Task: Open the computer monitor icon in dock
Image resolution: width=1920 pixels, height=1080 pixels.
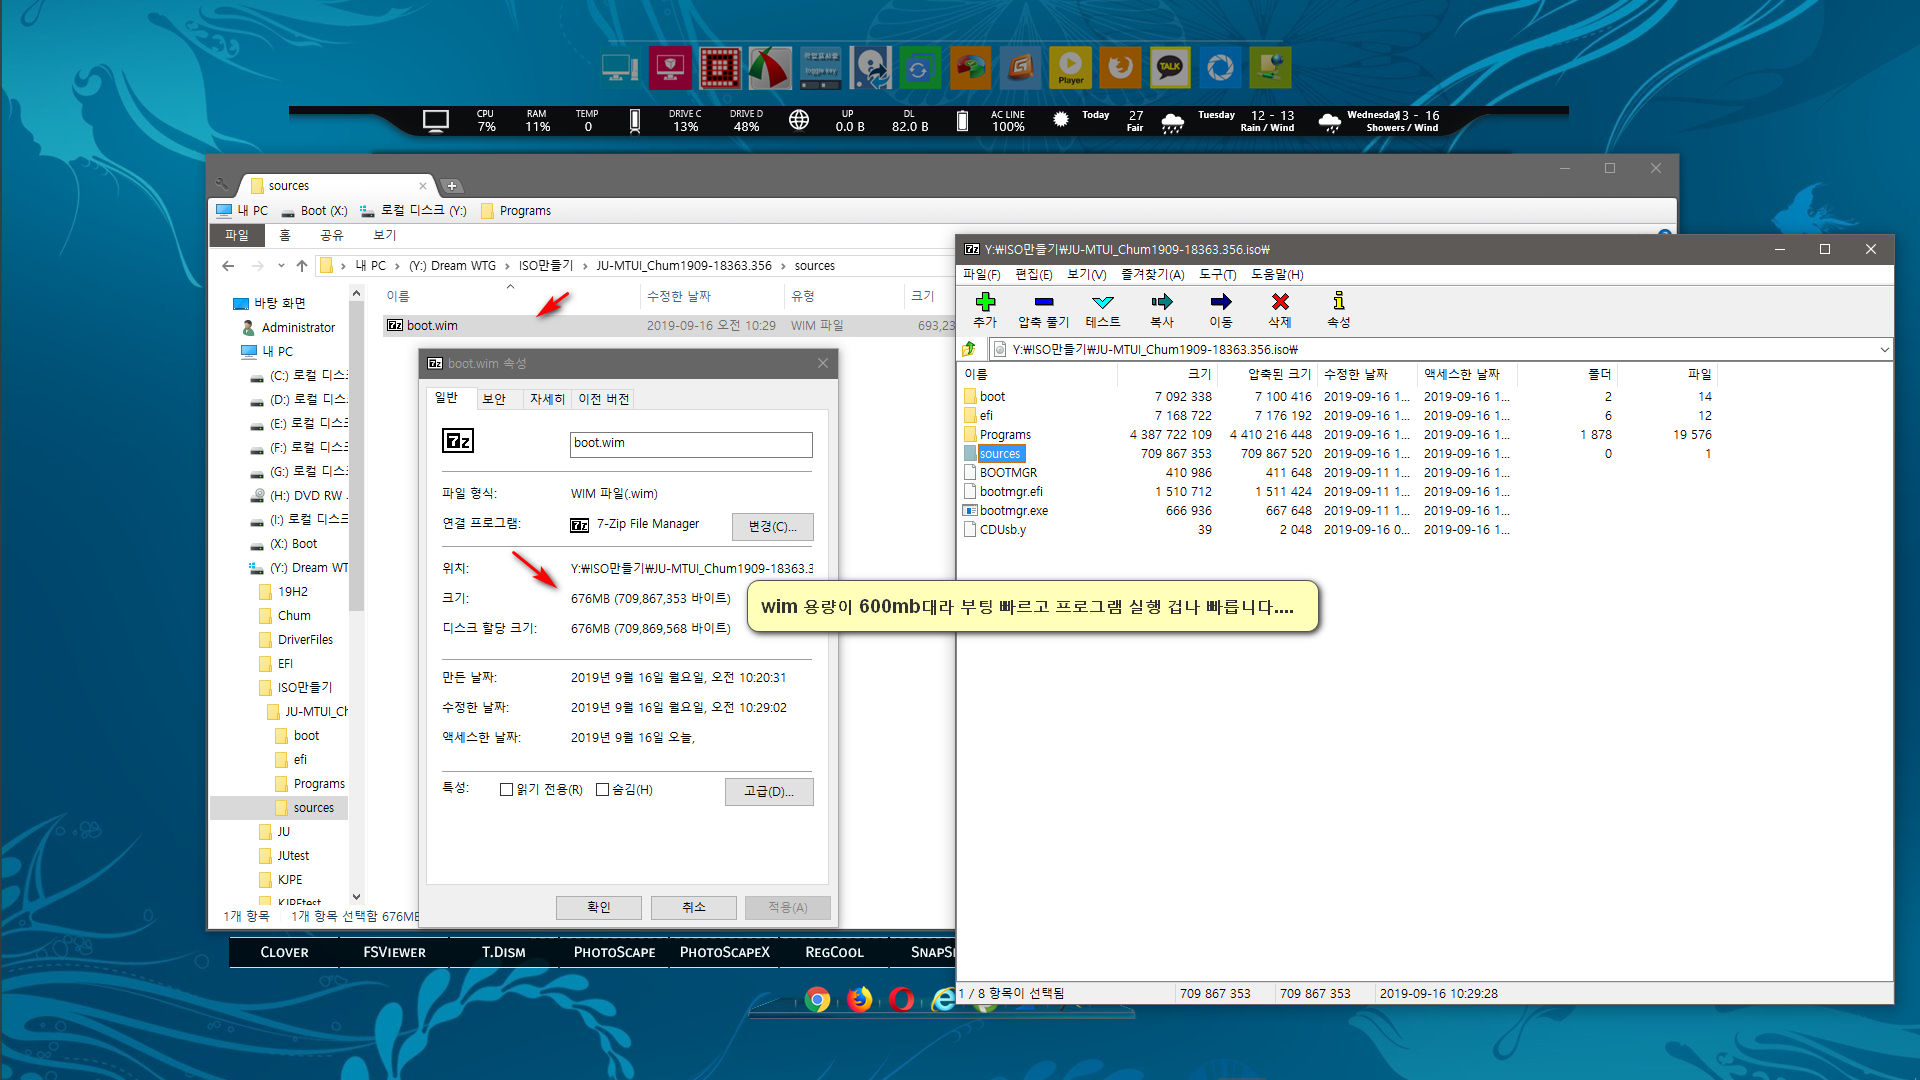Action: click(620, 68)
